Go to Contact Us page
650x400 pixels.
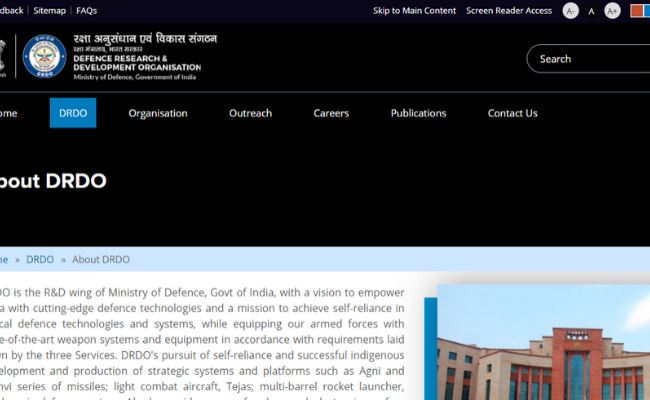512,113
